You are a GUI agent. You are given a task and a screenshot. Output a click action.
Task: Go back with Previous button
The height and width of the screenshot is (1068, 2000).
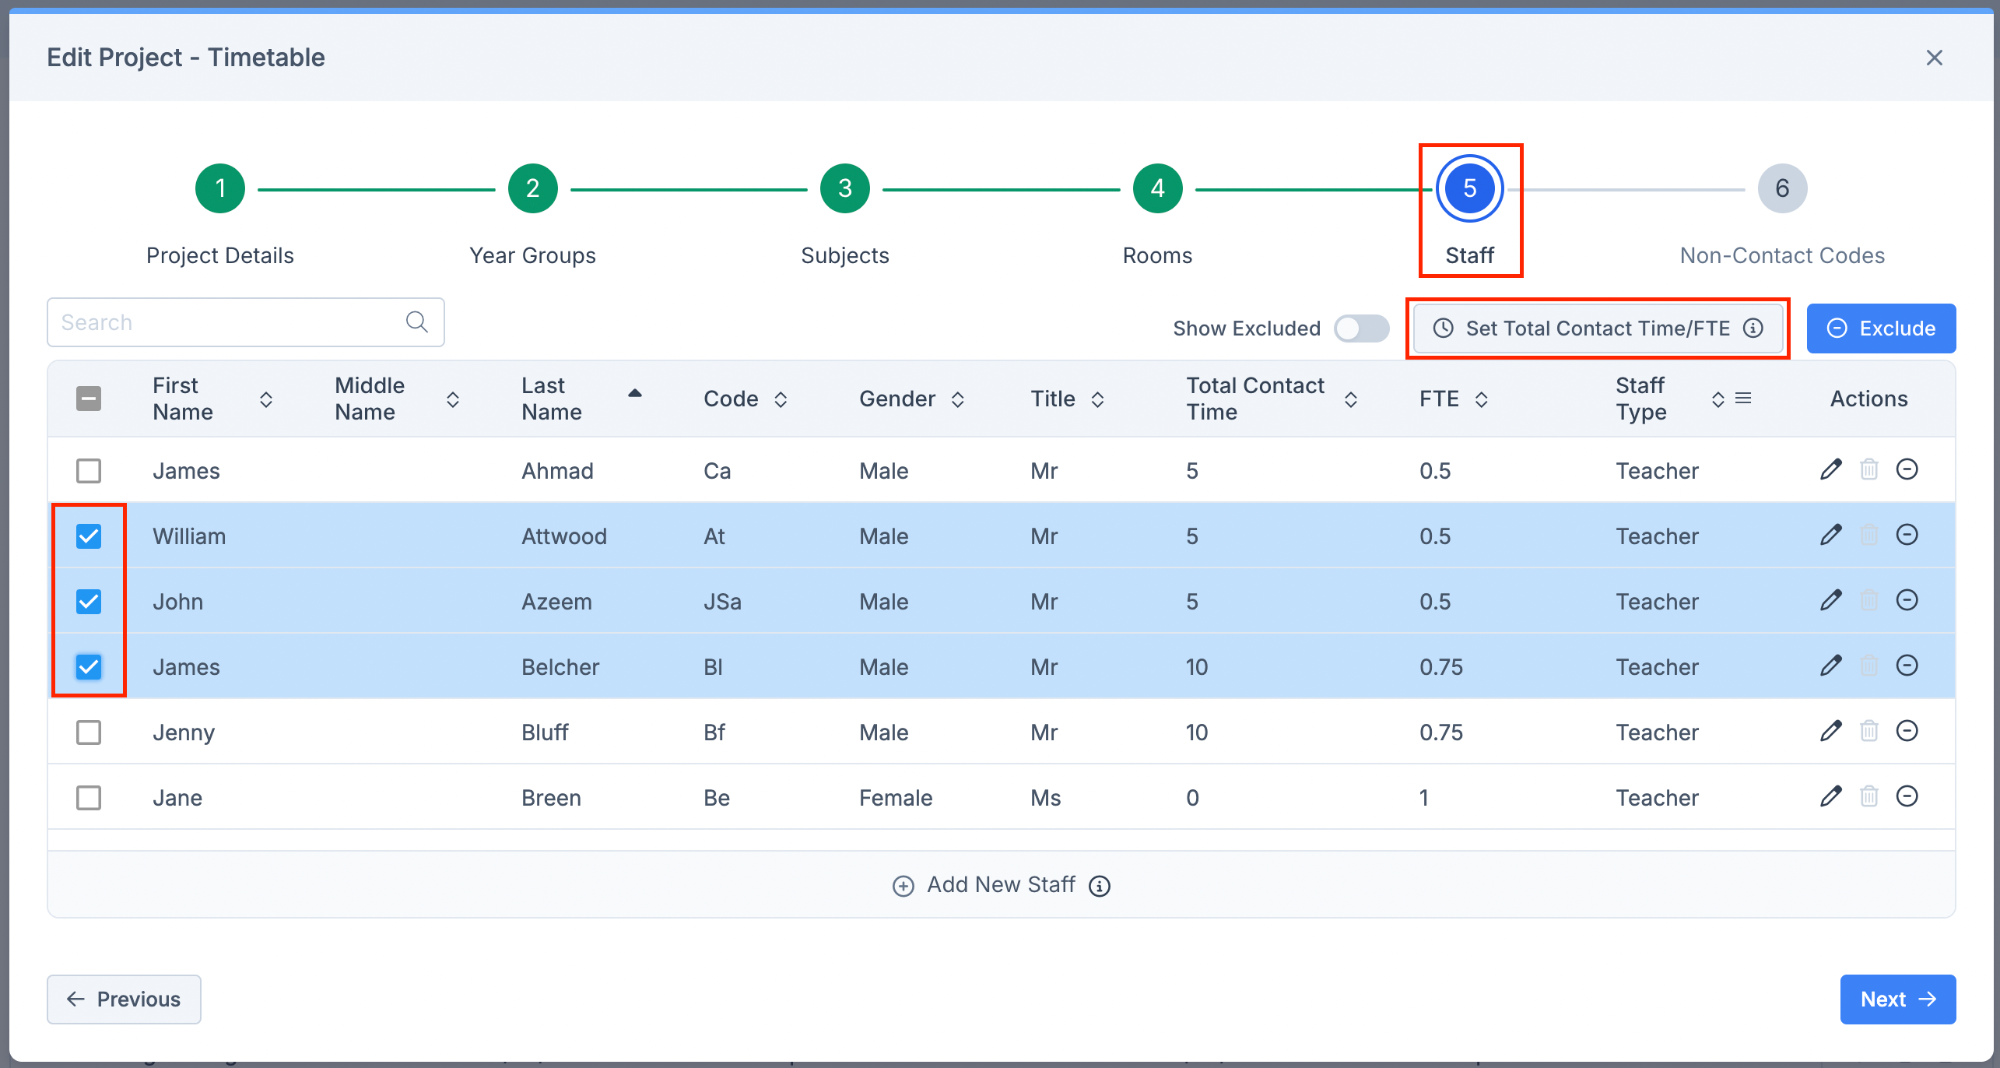124,999
